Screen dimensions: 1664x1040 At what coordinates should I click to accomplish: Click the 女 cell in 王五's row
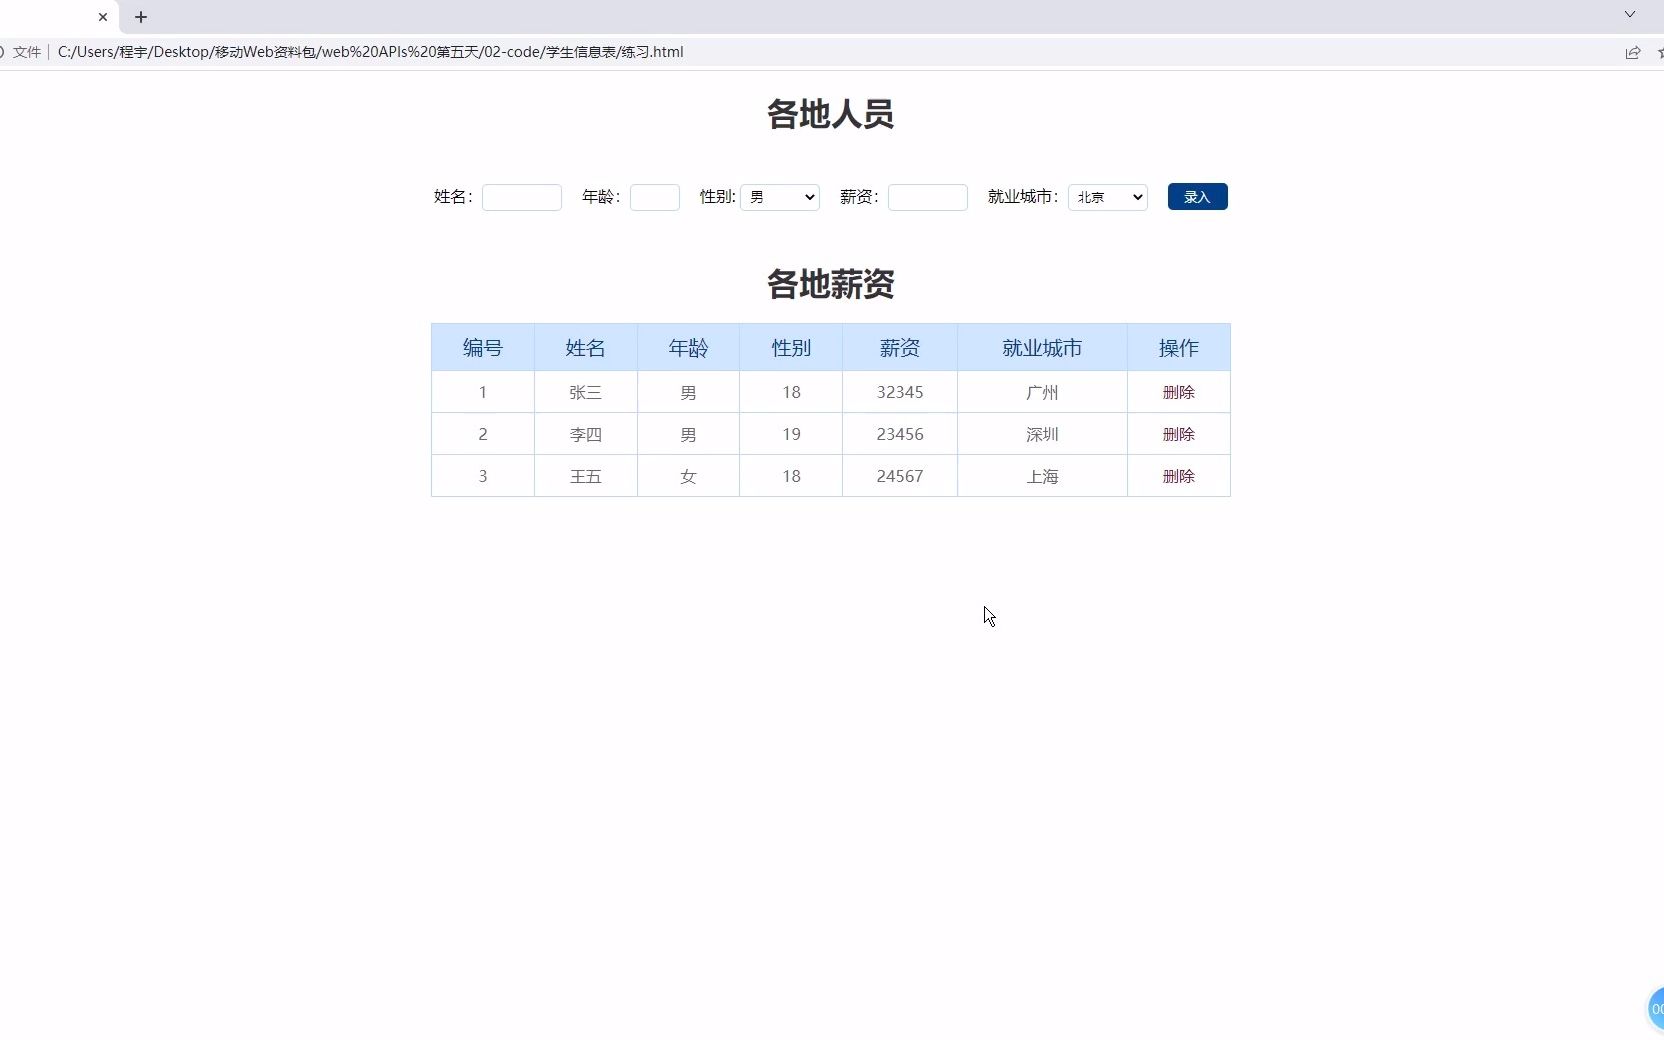(x=689, y=476)
